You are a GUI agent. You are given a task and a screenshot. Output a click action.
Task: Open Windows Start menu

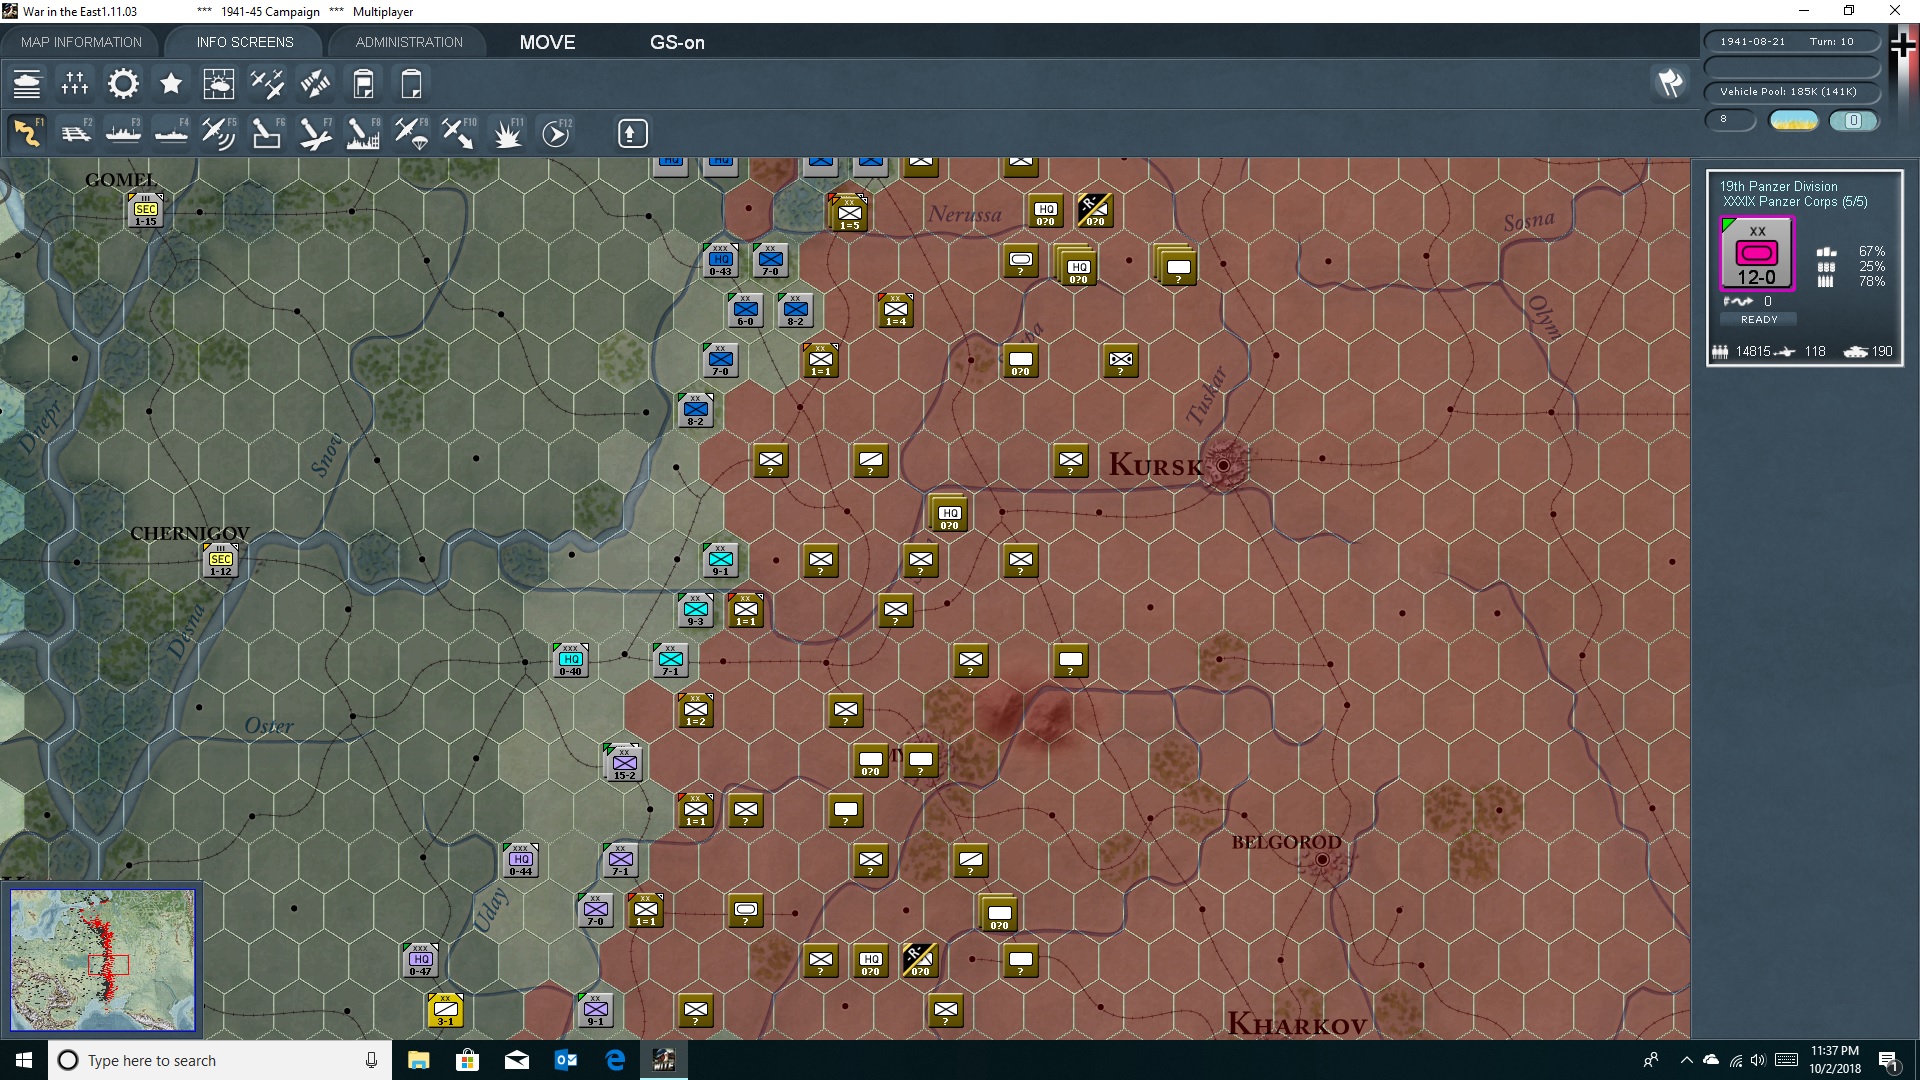24,1060
